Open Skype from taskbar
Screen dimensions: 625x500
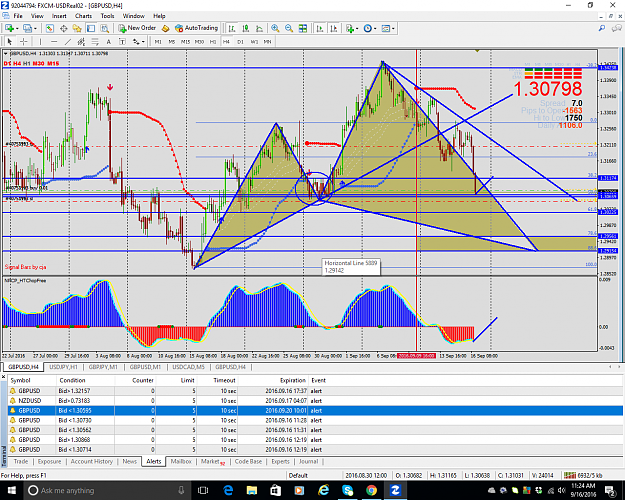tap(347, 490)
